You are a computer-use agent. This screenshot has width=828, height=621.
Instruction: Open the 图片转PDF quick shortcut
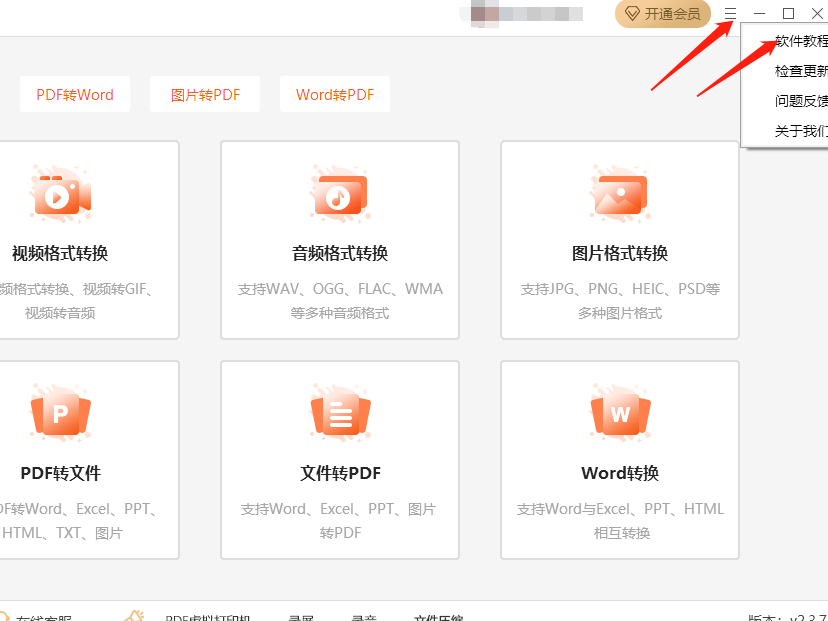(x=205, y=94)
